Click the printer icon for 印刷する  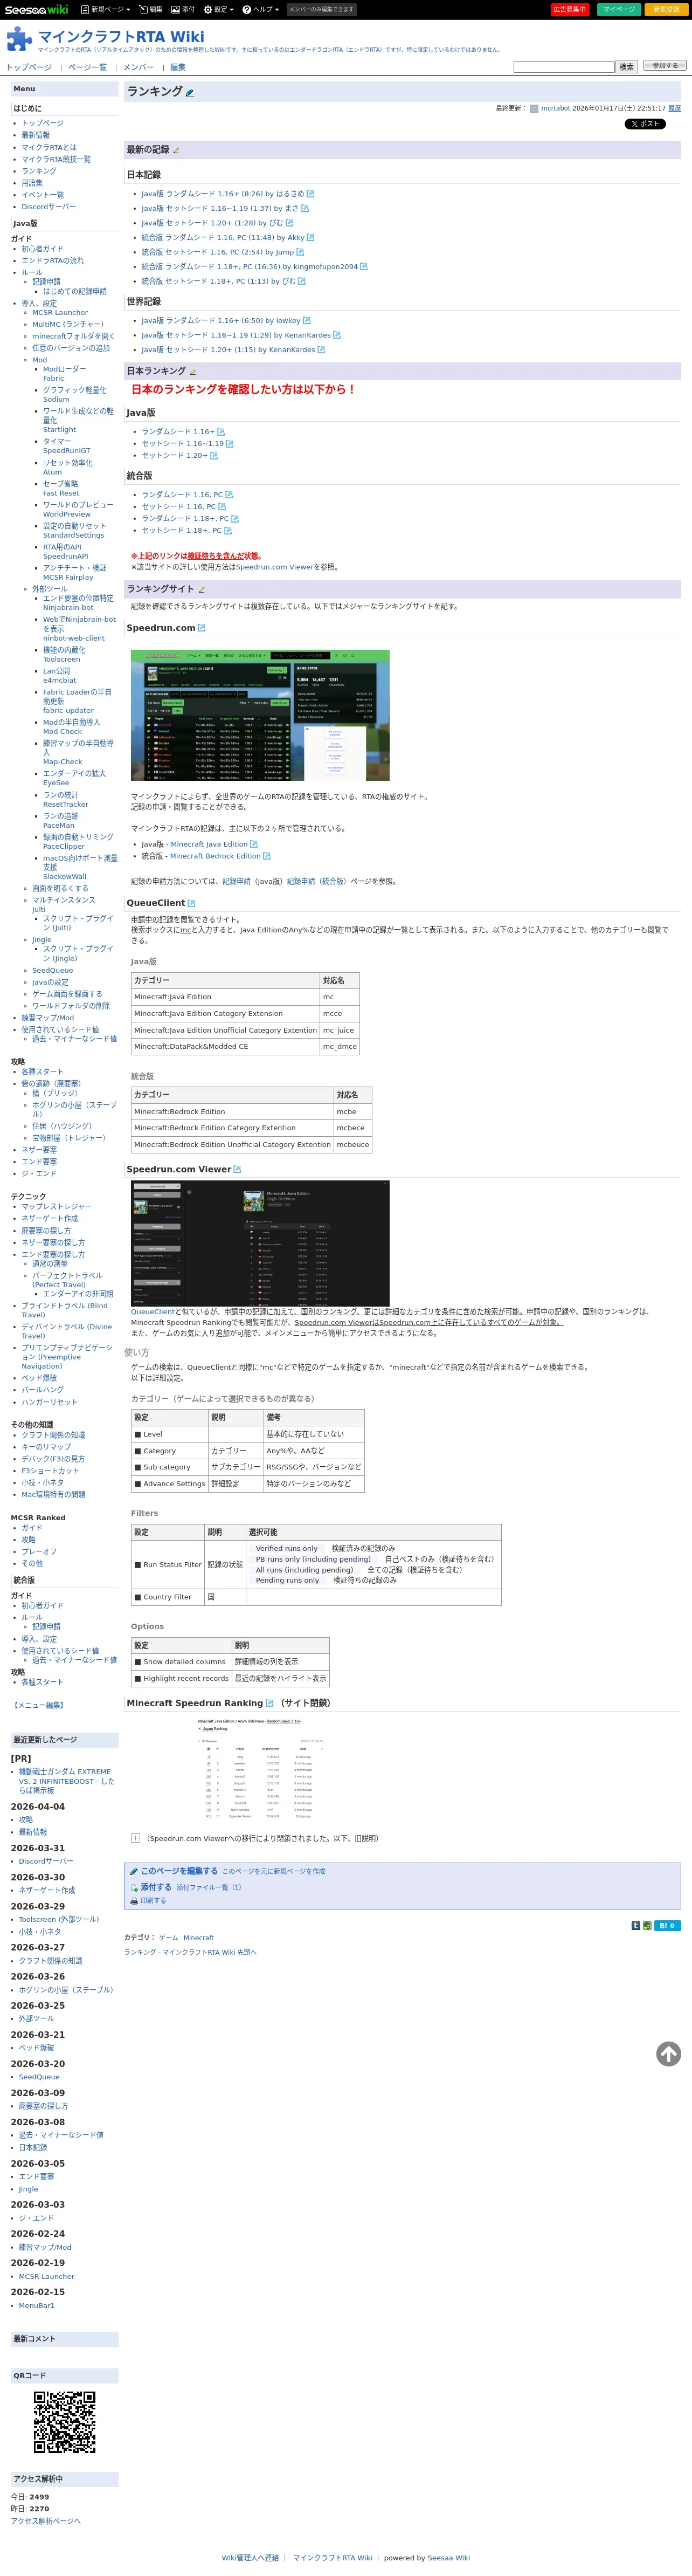click(134, 1901)
